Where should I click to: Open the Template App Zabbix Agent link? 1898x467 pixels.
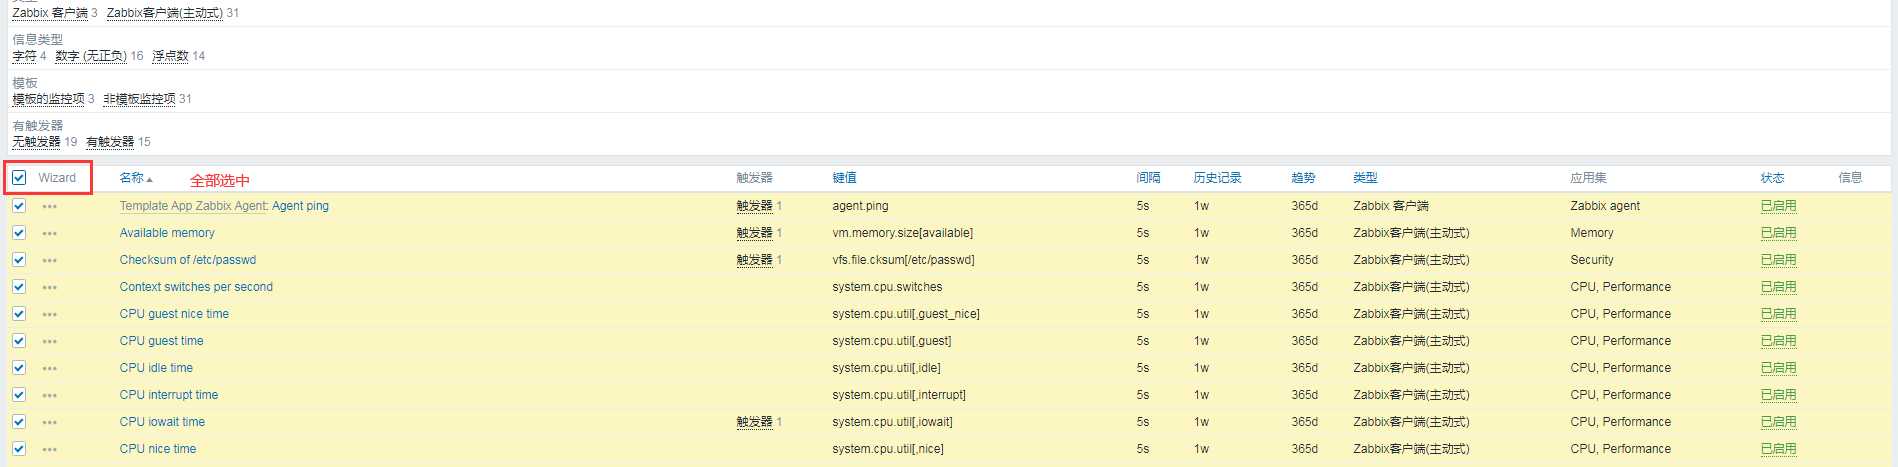pos(193,206)
